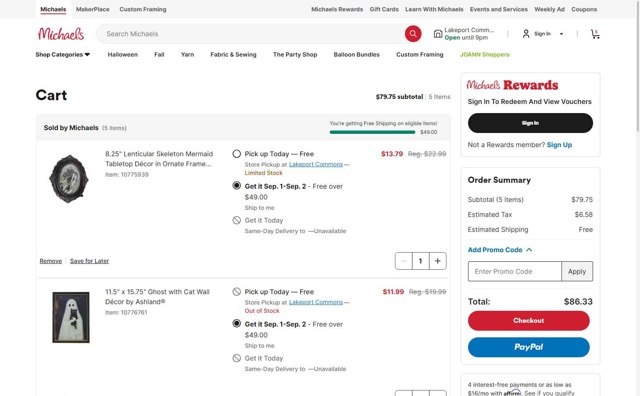Viewport: 640px width, 396px height.
Task: Click the red Checkout button
Action: tap(529, 320)
